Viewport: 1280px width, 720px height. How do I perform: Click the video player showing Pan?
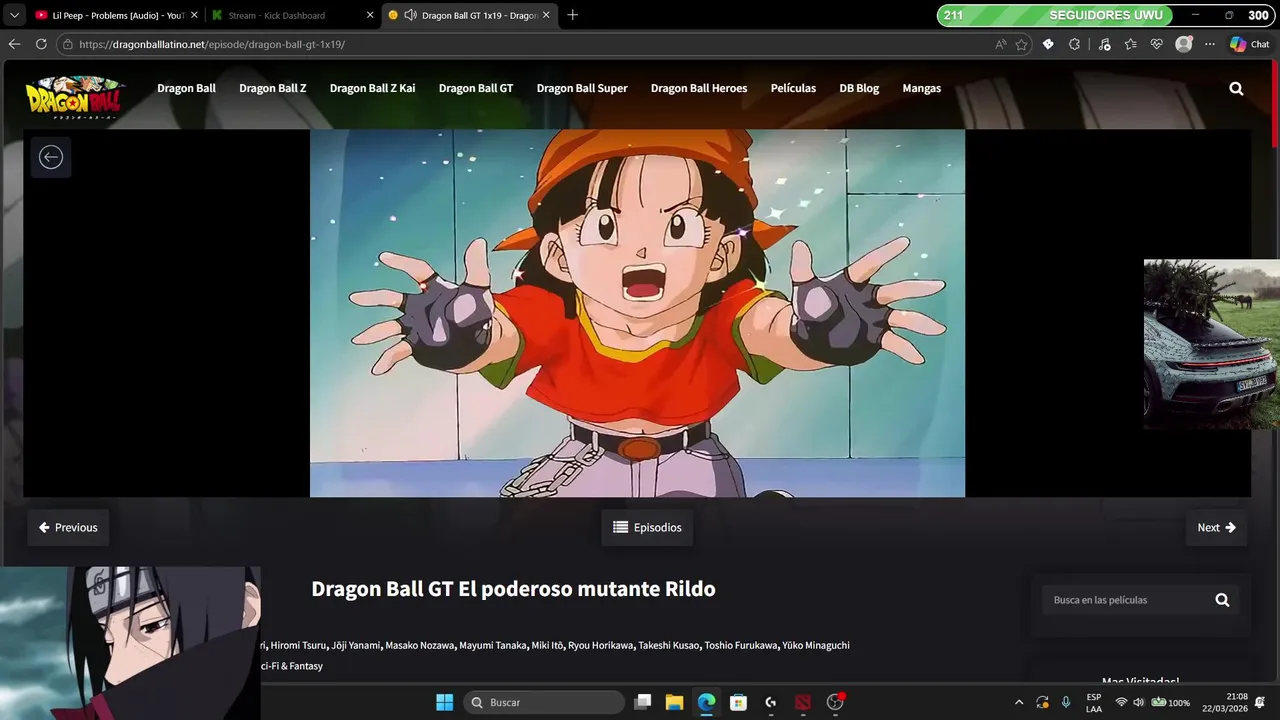click(x=637, y=313)
